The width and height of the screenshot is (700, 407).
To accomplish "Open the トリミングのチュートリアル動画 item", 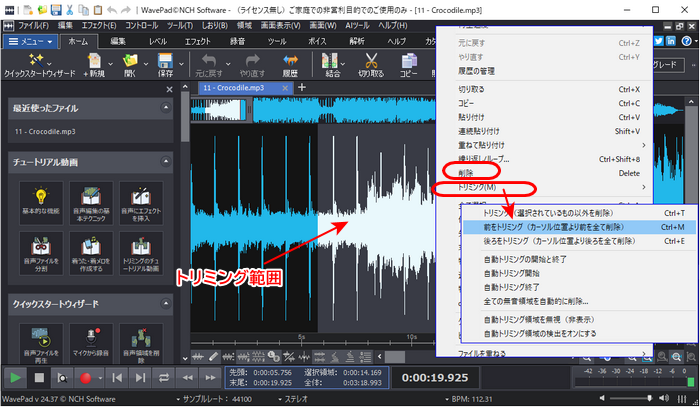I will (x=141, y=253).
